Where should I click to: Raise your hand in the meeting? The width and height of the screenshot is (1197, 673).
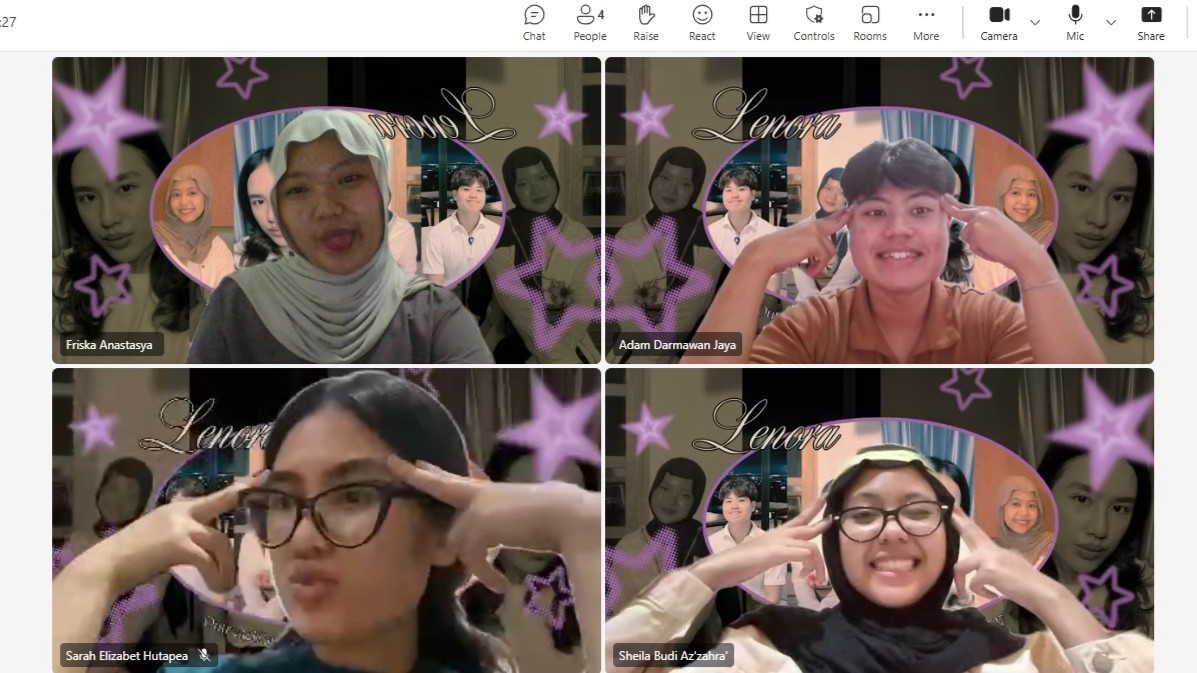646,23
